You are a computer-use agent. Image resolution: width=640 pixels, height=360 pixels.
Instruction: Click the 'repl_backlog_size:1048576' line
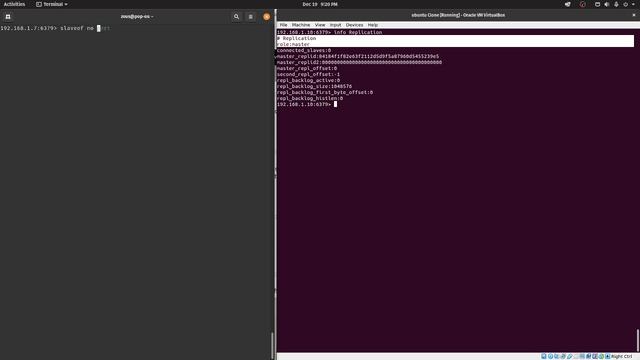tap(314, 87)
